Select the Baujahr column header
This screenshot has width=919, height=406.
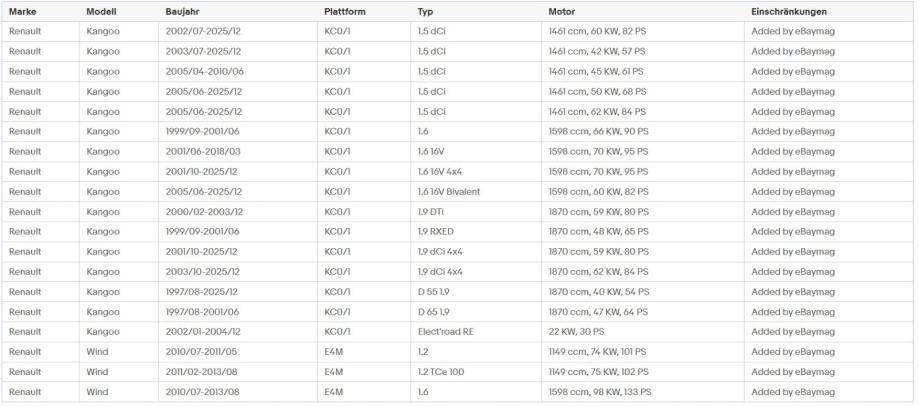183,11
